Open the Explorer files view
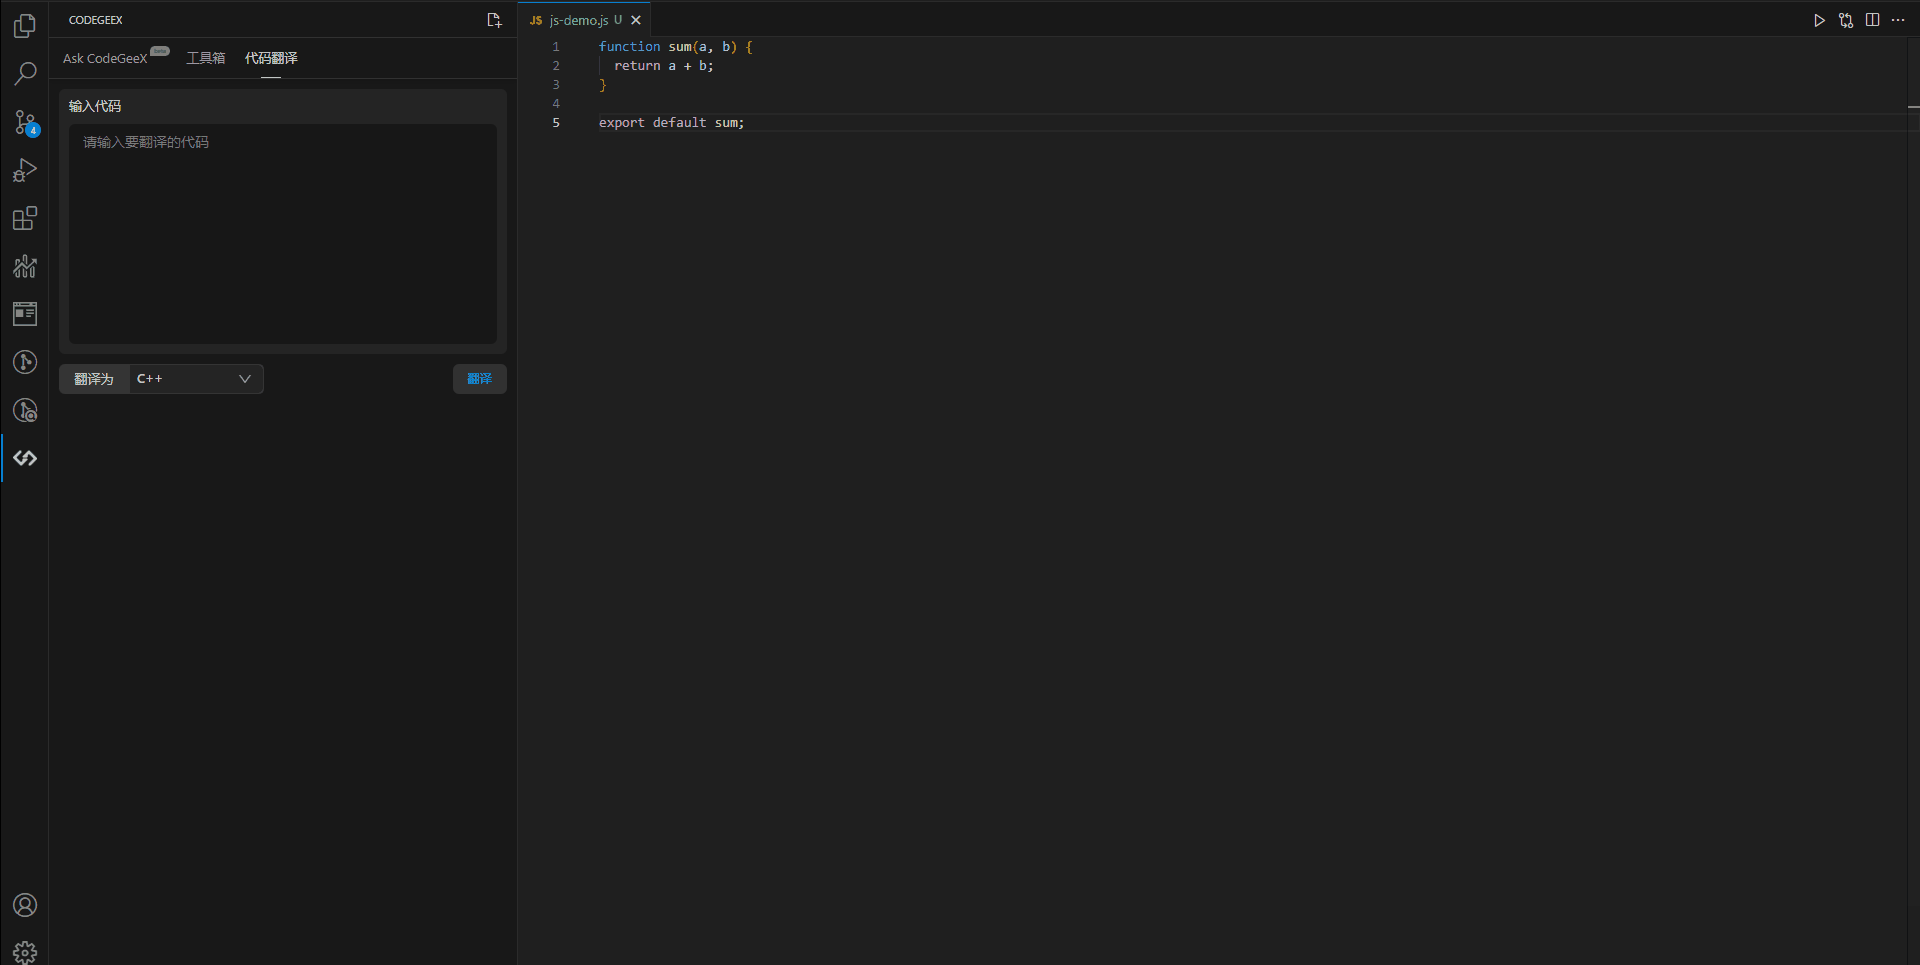1920x965 pixels. click(25, 26)
